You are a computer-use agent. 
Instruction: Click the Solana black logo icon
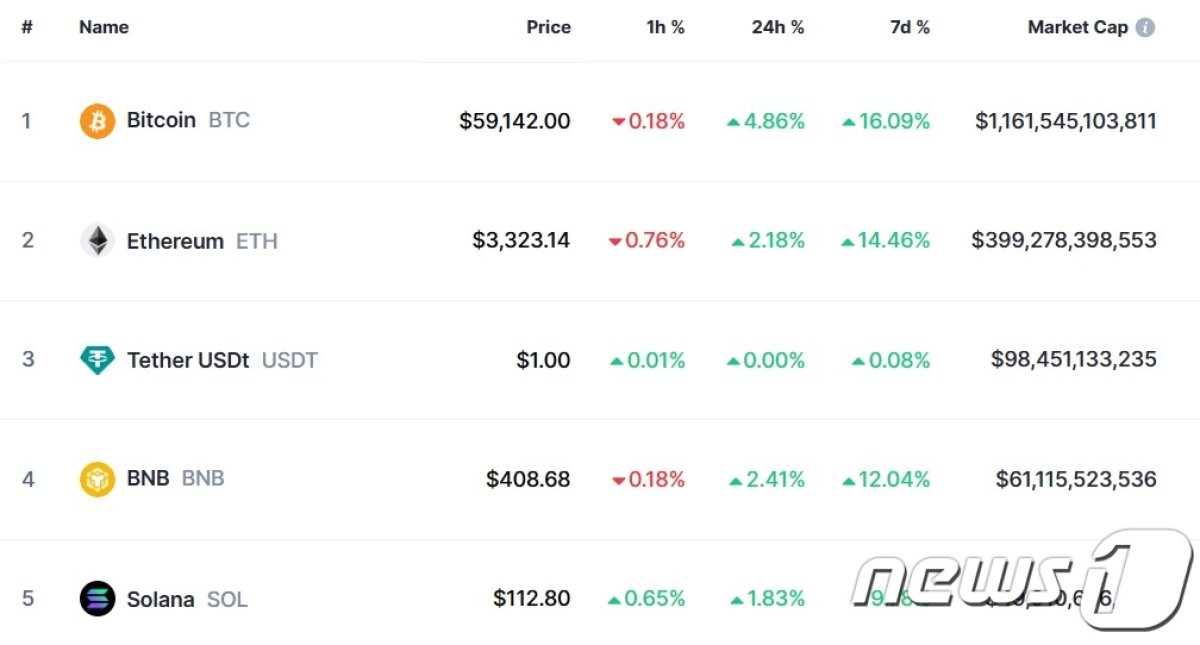(x=97, y=599)
